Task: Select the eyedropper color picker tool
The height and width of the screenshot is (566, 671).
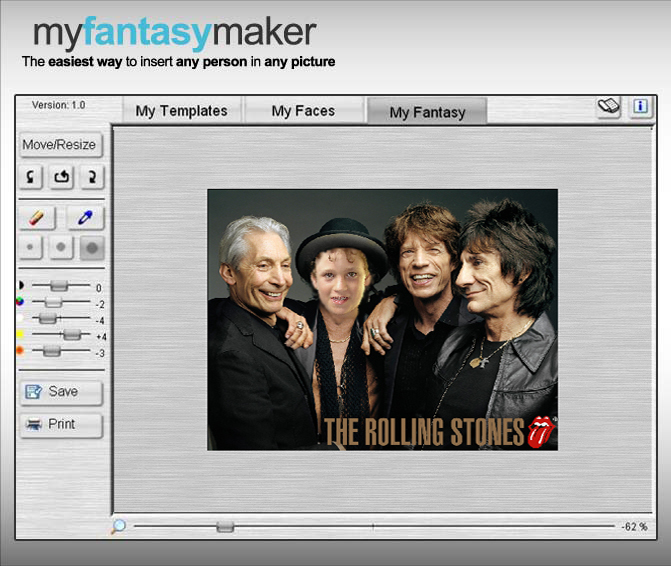Action: [85, 218]
